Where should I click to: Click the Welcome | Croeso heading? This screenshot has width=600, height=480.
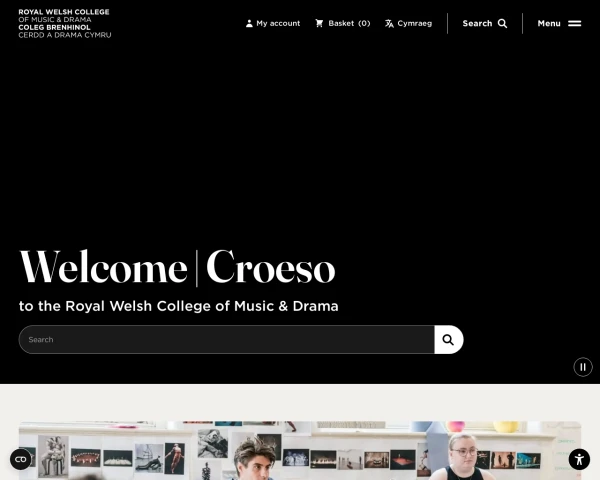177,267
